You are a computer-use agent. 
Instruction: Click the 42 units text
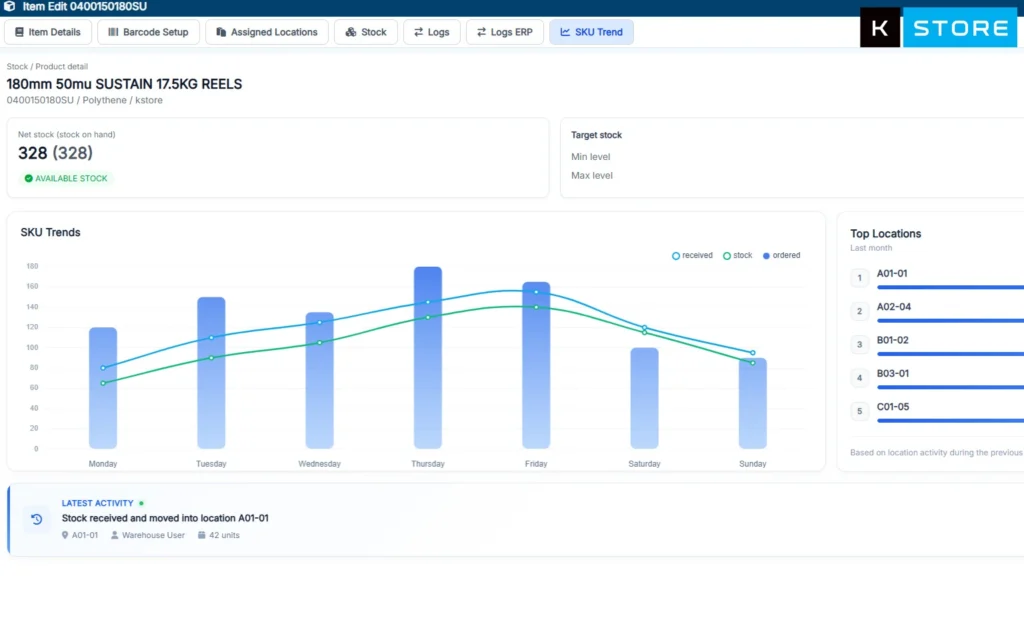[224, 535]
